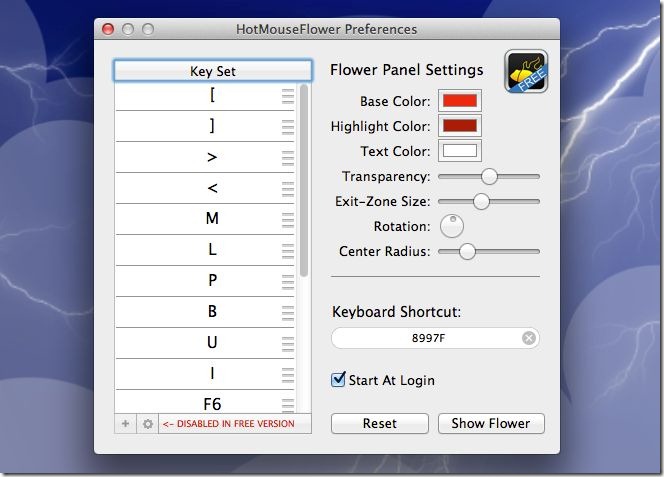Select the L key row

point(205,250)
